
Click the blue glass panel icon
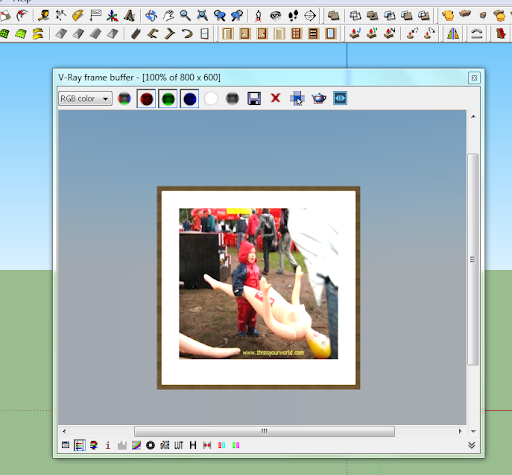[x=331, y=34]
